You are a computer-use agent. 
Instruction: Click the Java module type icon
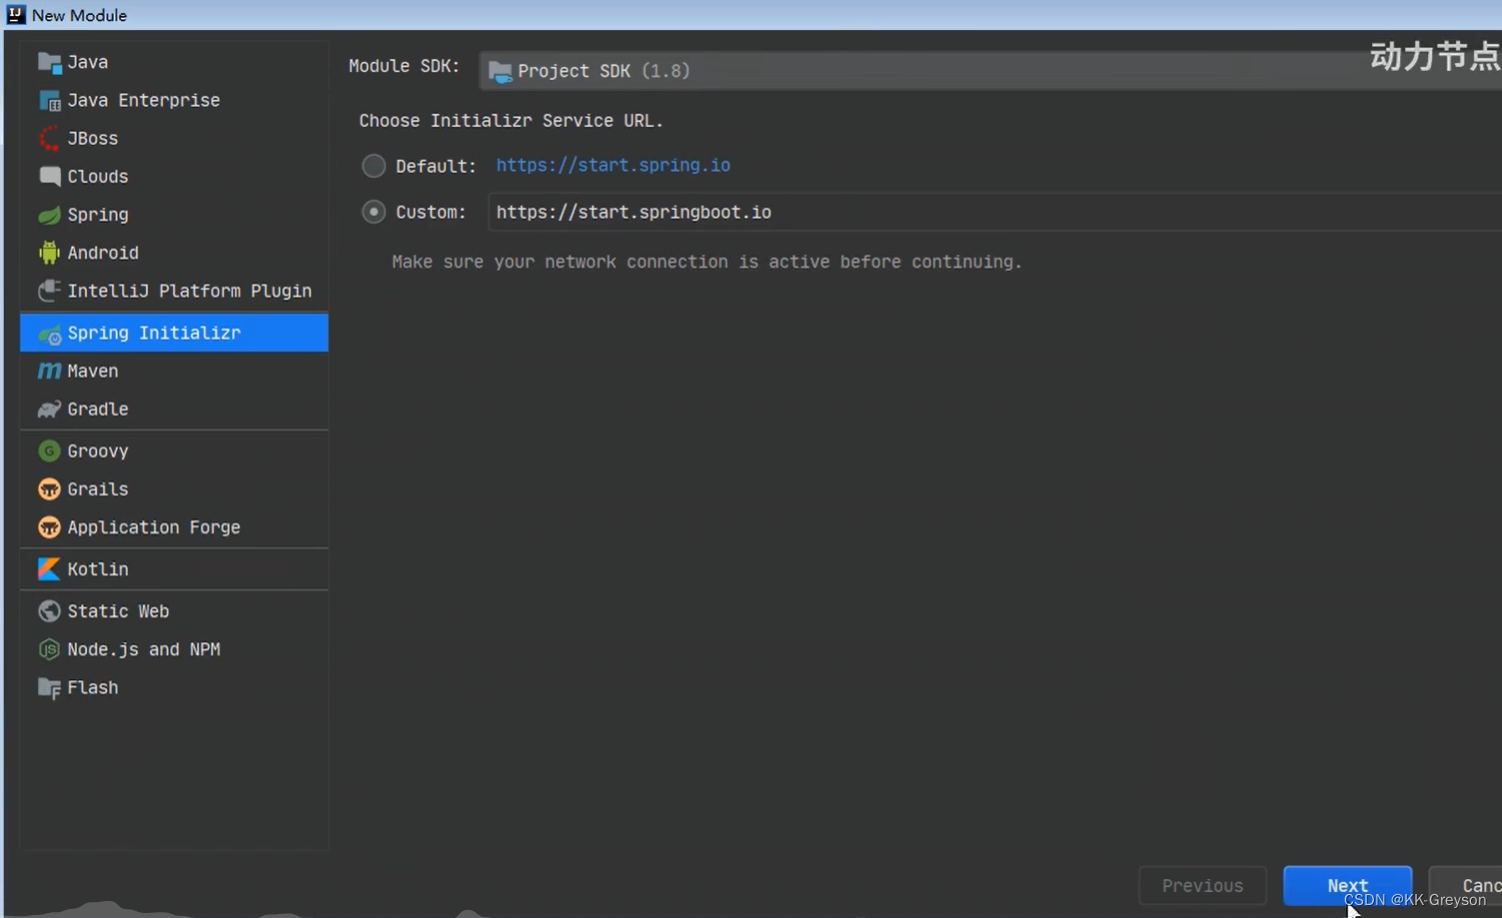[49, 62]
